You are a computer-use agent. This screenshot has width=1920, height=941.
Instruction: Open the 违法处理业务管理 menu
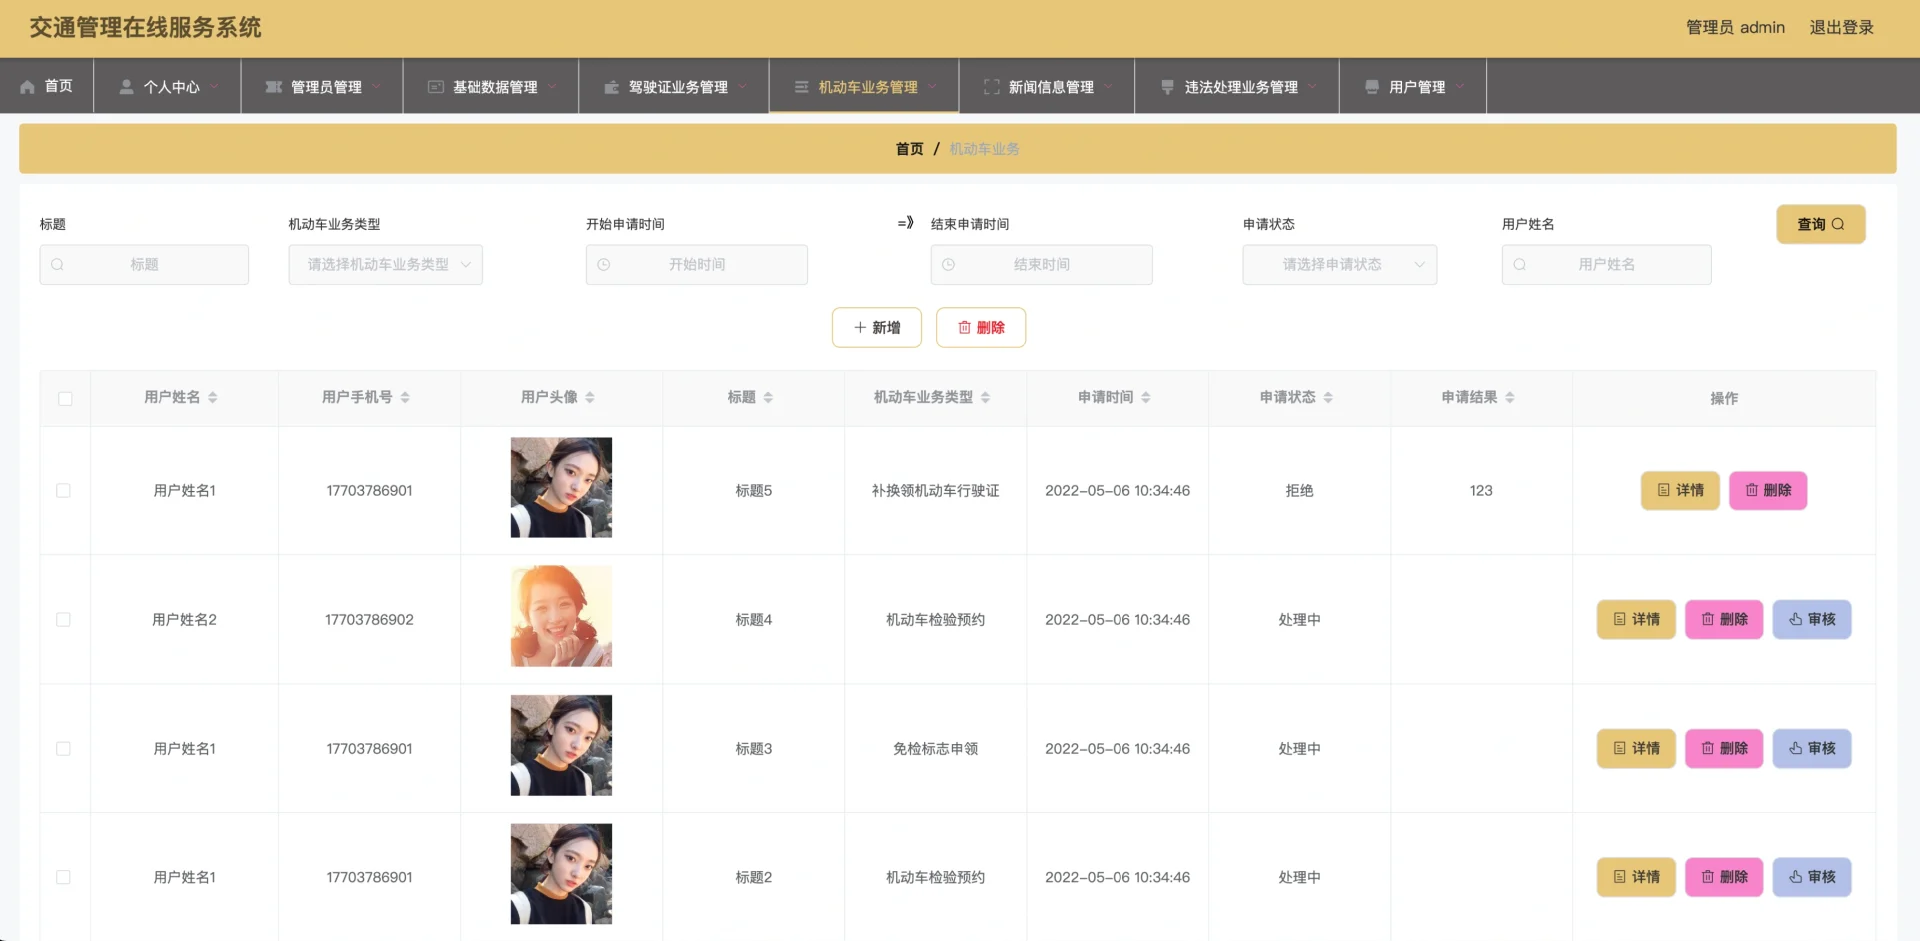point(1240,87)
